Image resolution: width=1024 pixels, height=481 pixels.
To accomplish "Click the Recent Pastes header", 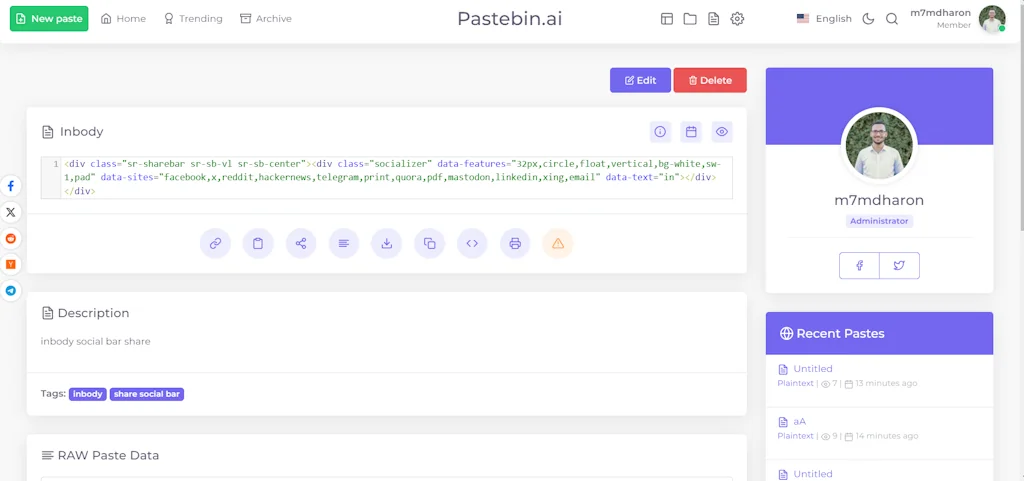I will point(879,334).
